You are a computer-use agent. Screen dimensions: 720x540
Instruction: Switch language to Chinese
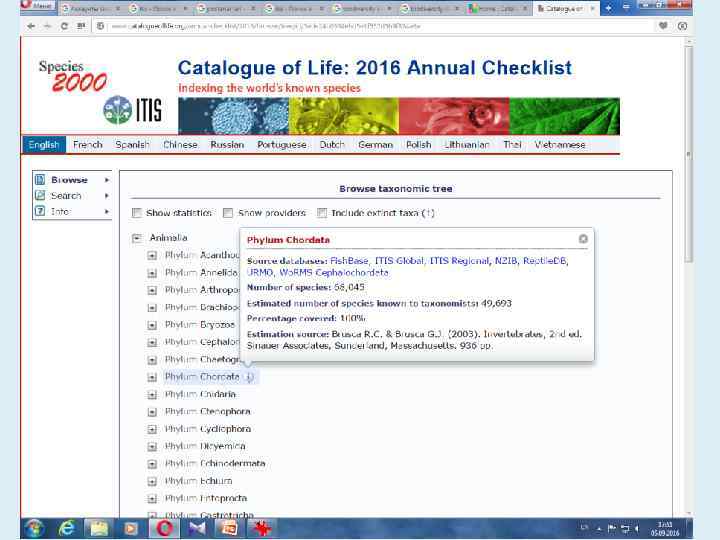(180, 145)
